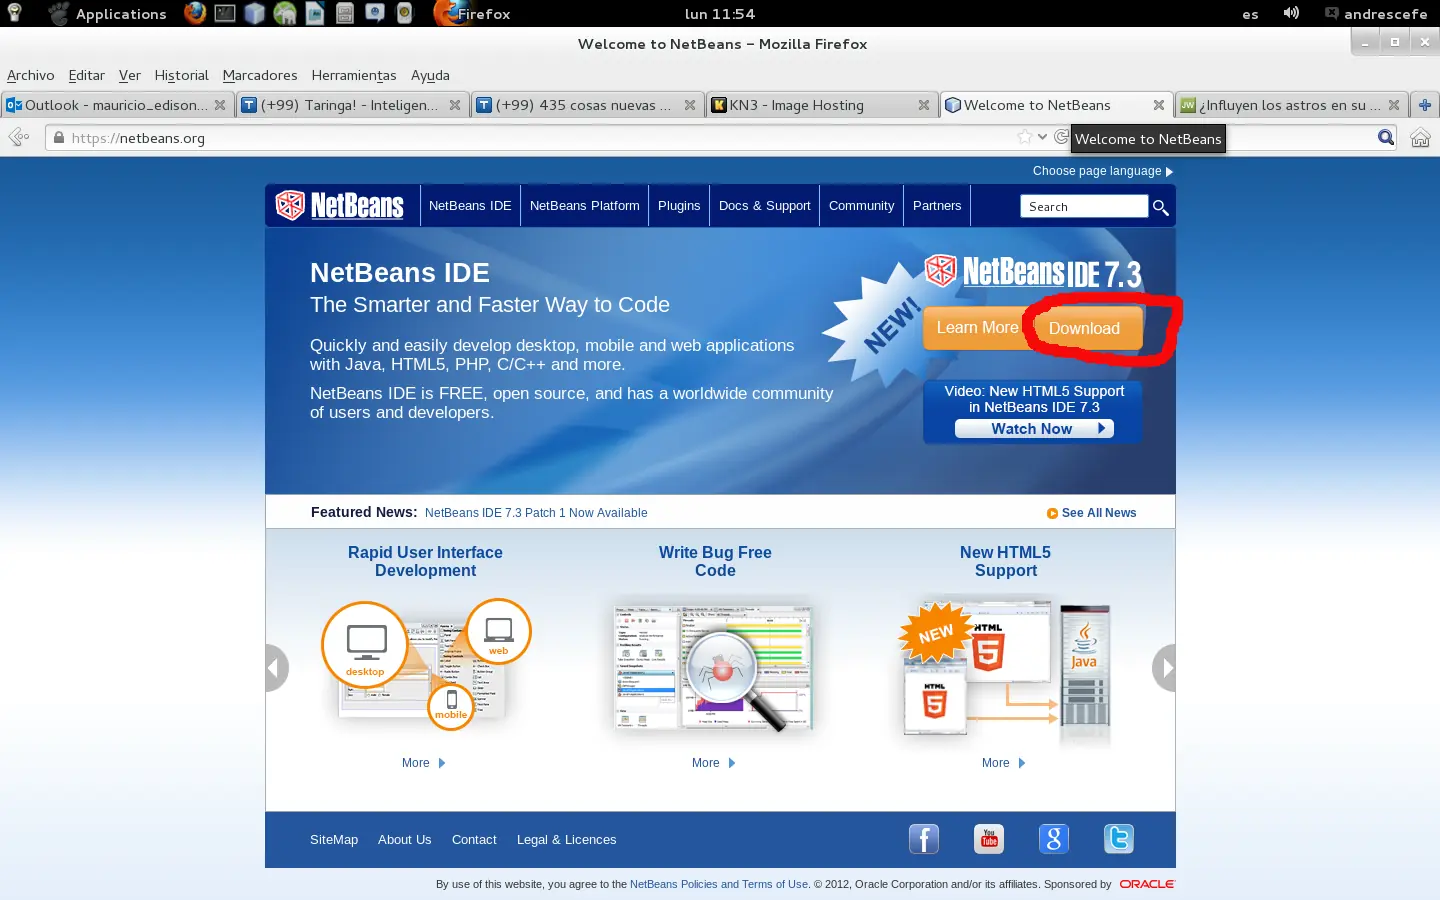Screen dimensions: 1440x900
Task: Click the Watch Now video button
Action: [1034, 429]
